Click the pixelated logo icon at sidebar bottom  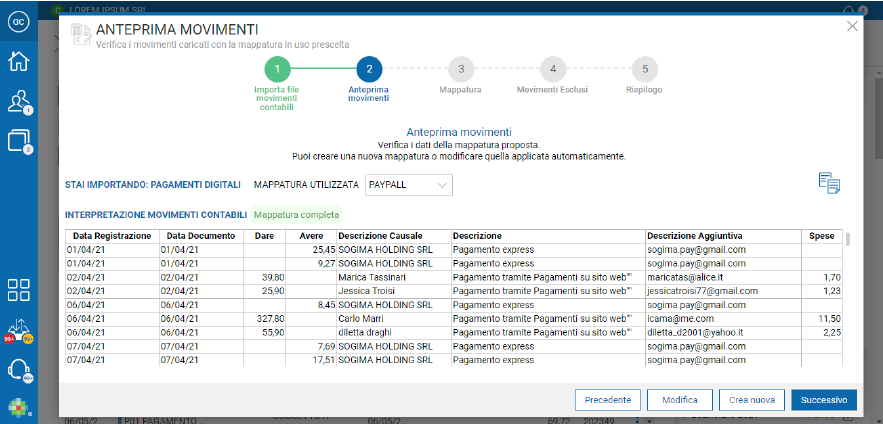pos(18,408)
